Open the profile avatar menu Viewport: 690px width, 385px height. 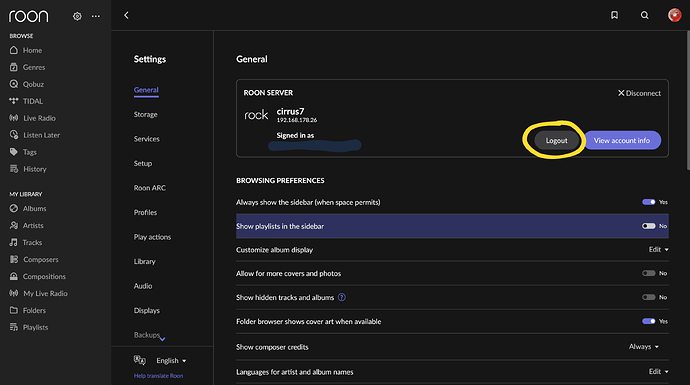click(674, 15)
